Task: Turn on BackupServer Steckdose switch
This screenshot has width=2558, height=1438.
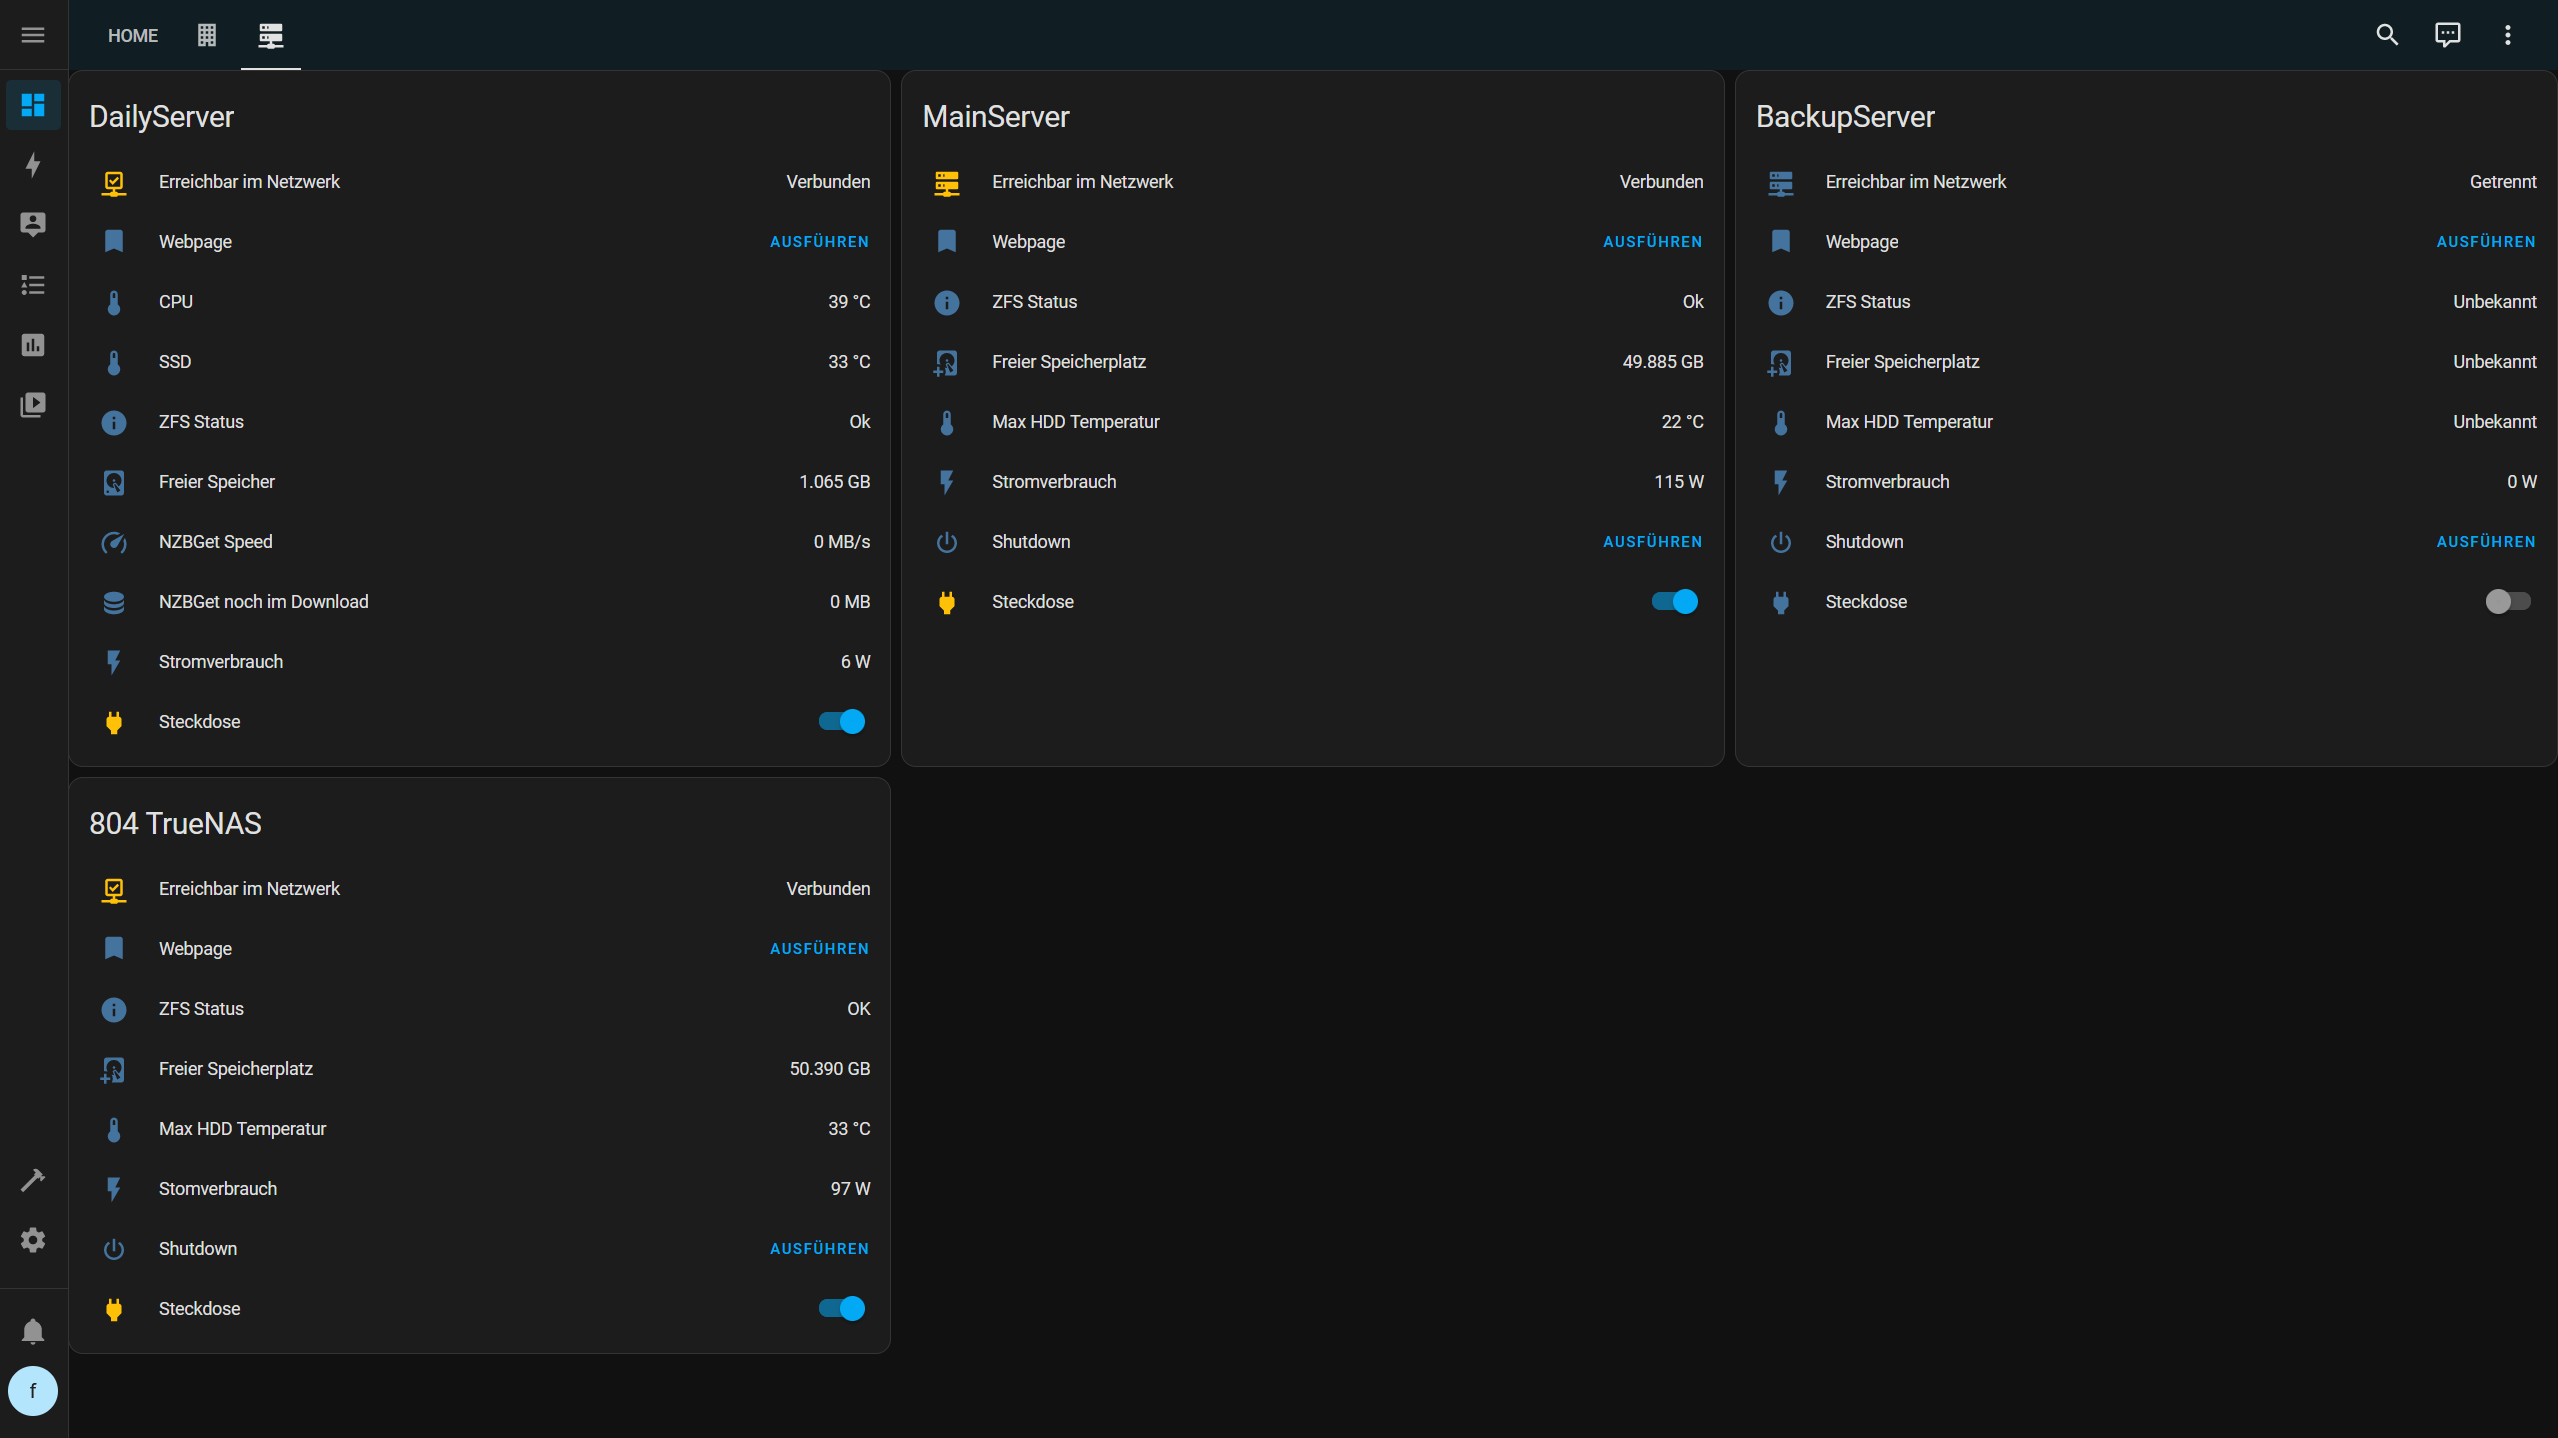Action: (2507, 601)
